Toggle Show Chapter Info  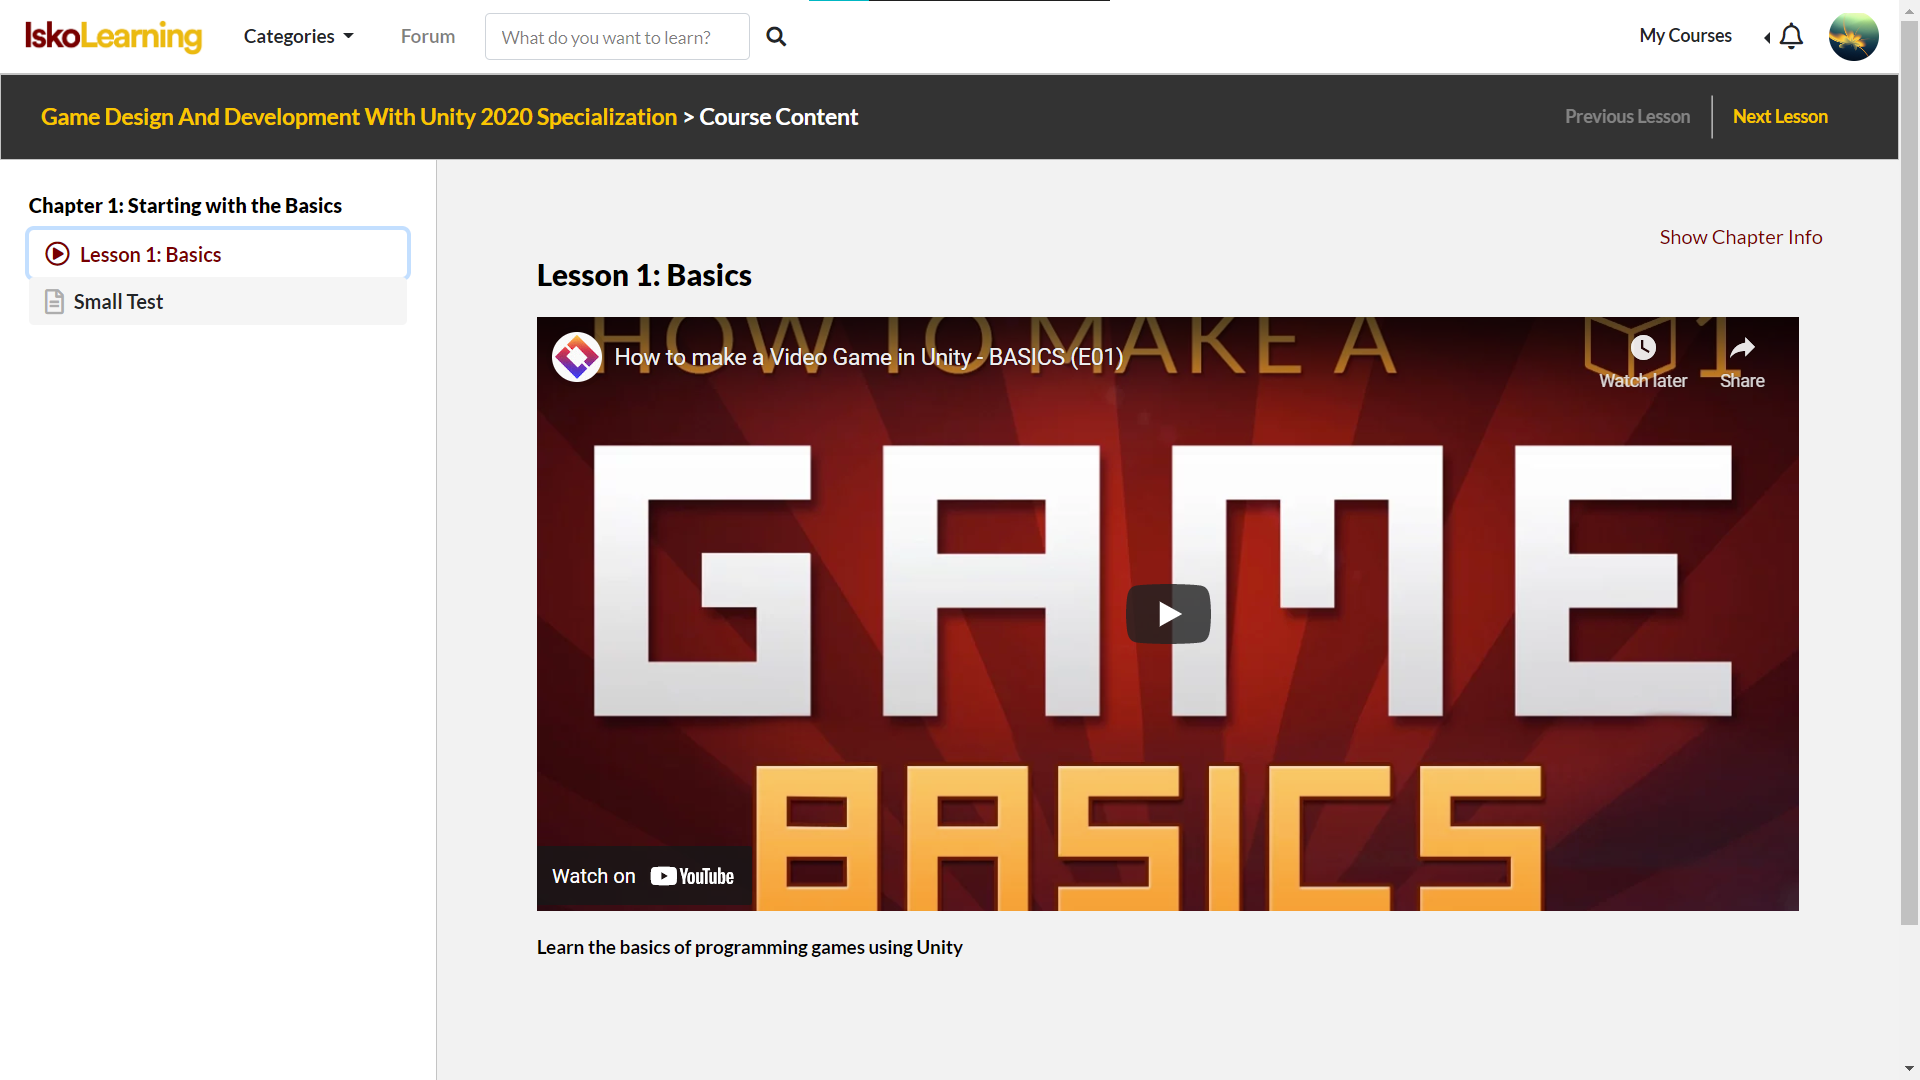tap(1740, 237)
